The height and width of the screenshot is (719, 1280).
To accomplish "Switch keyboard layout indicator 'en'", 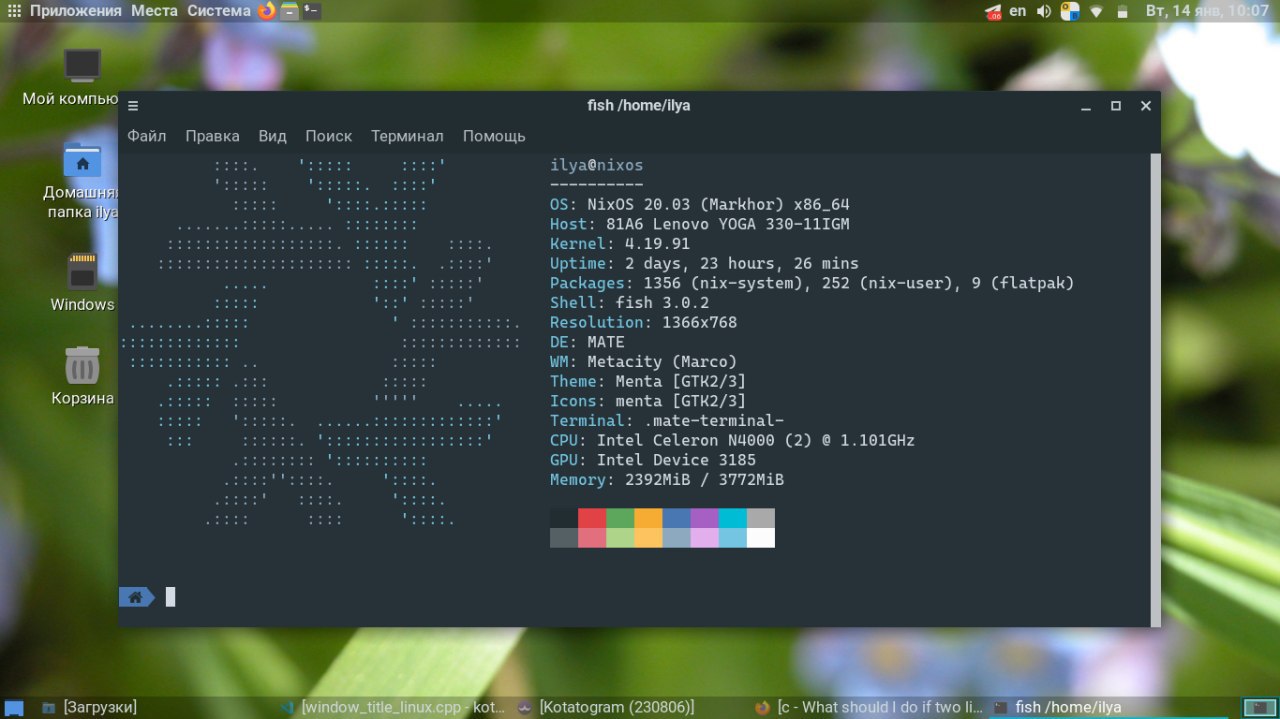I will click(1018, 11).
